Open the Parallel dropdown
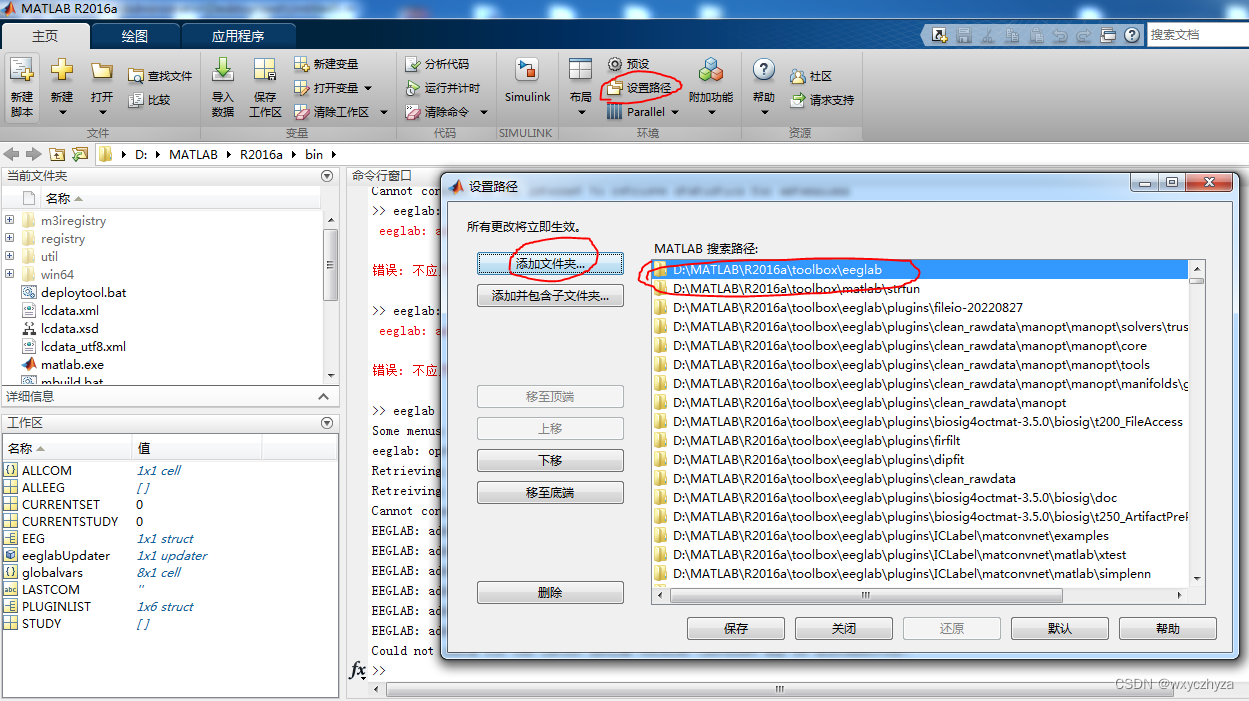The image size is (1249, 701). 675,112
